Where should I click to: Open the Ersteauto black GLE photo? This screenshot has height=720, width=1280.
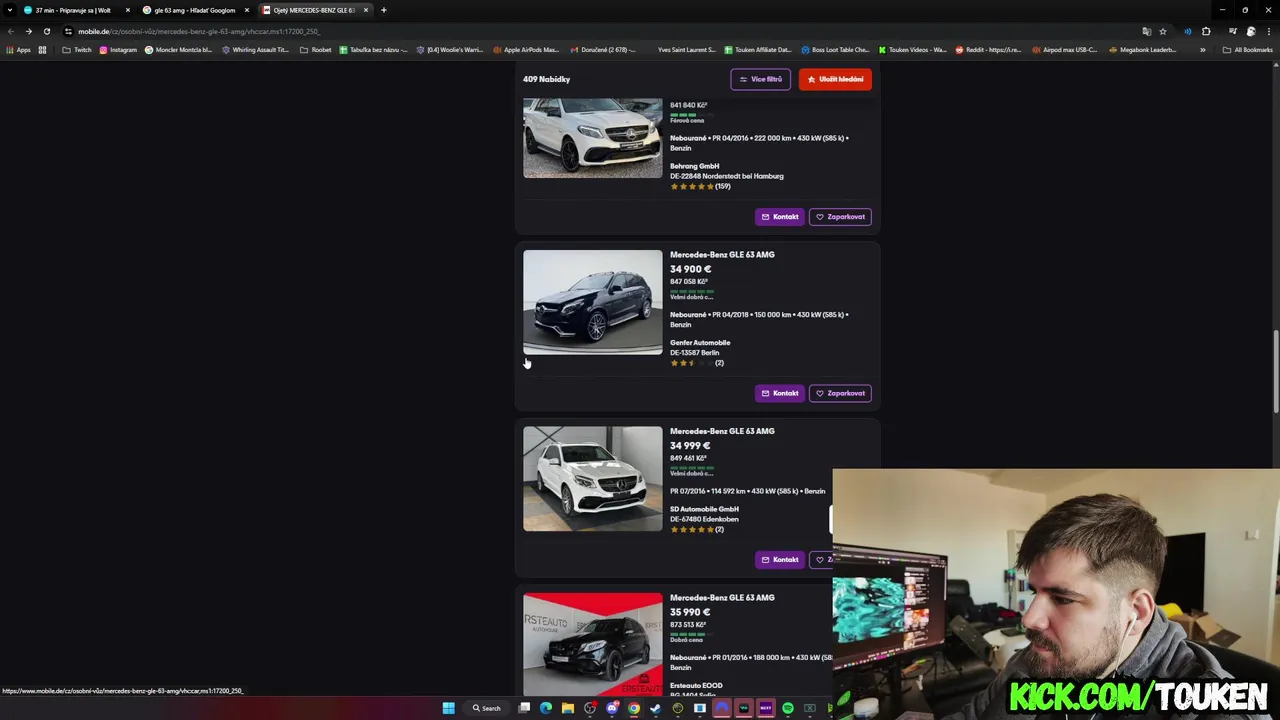(x=592, y=645)
